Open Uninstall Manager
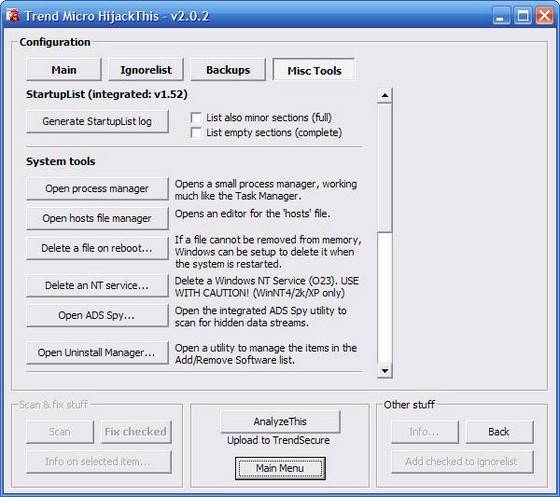Screen dimensions: 560x497 point(97,353)
